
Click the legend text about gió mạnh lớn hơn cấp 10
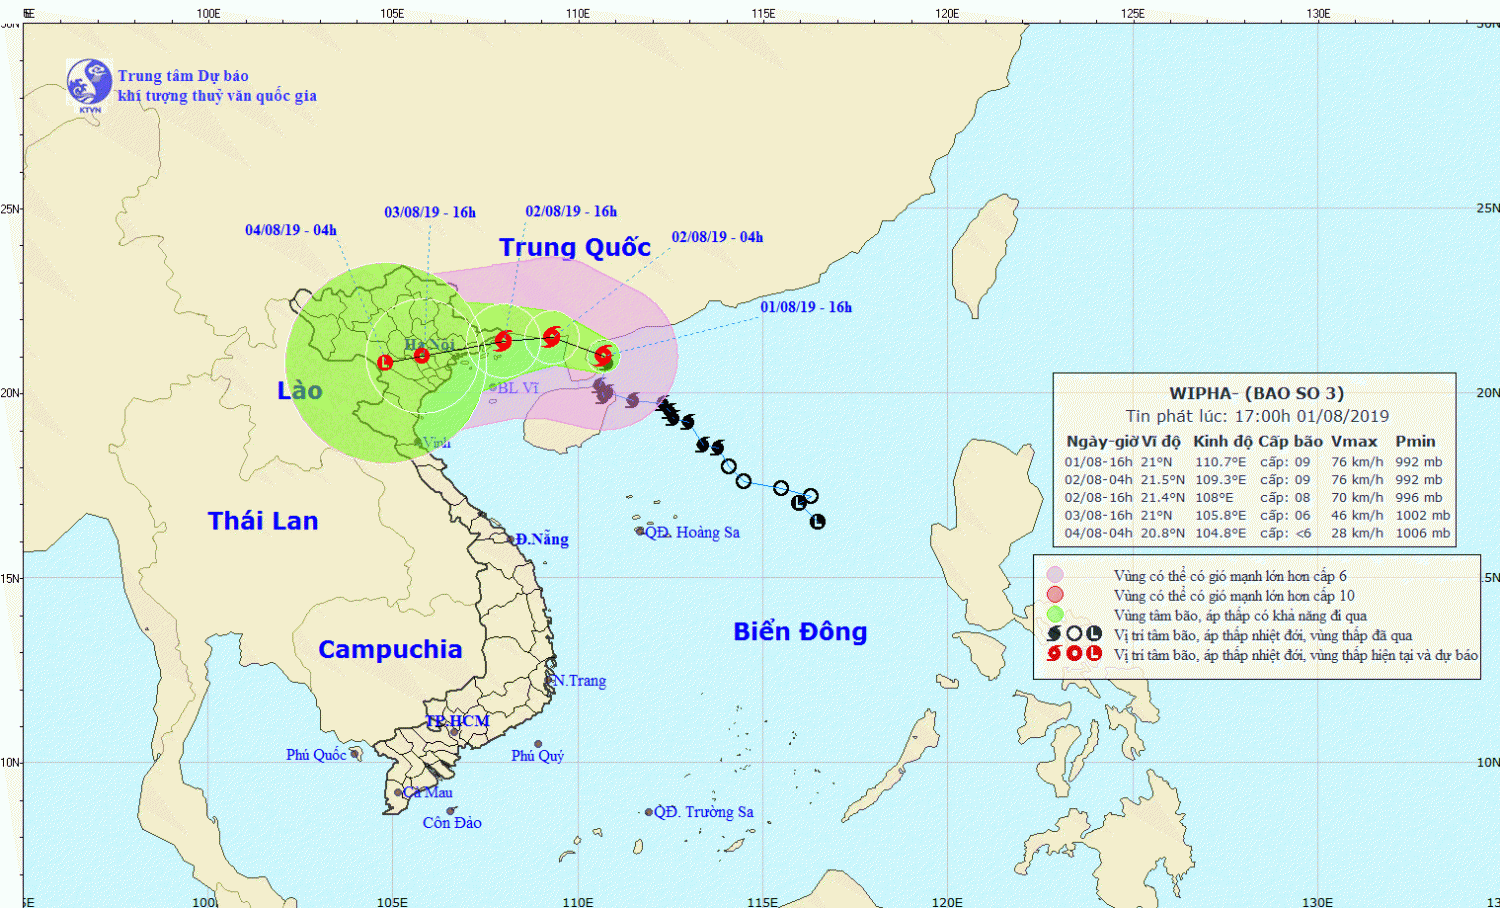coord(1234,595)
